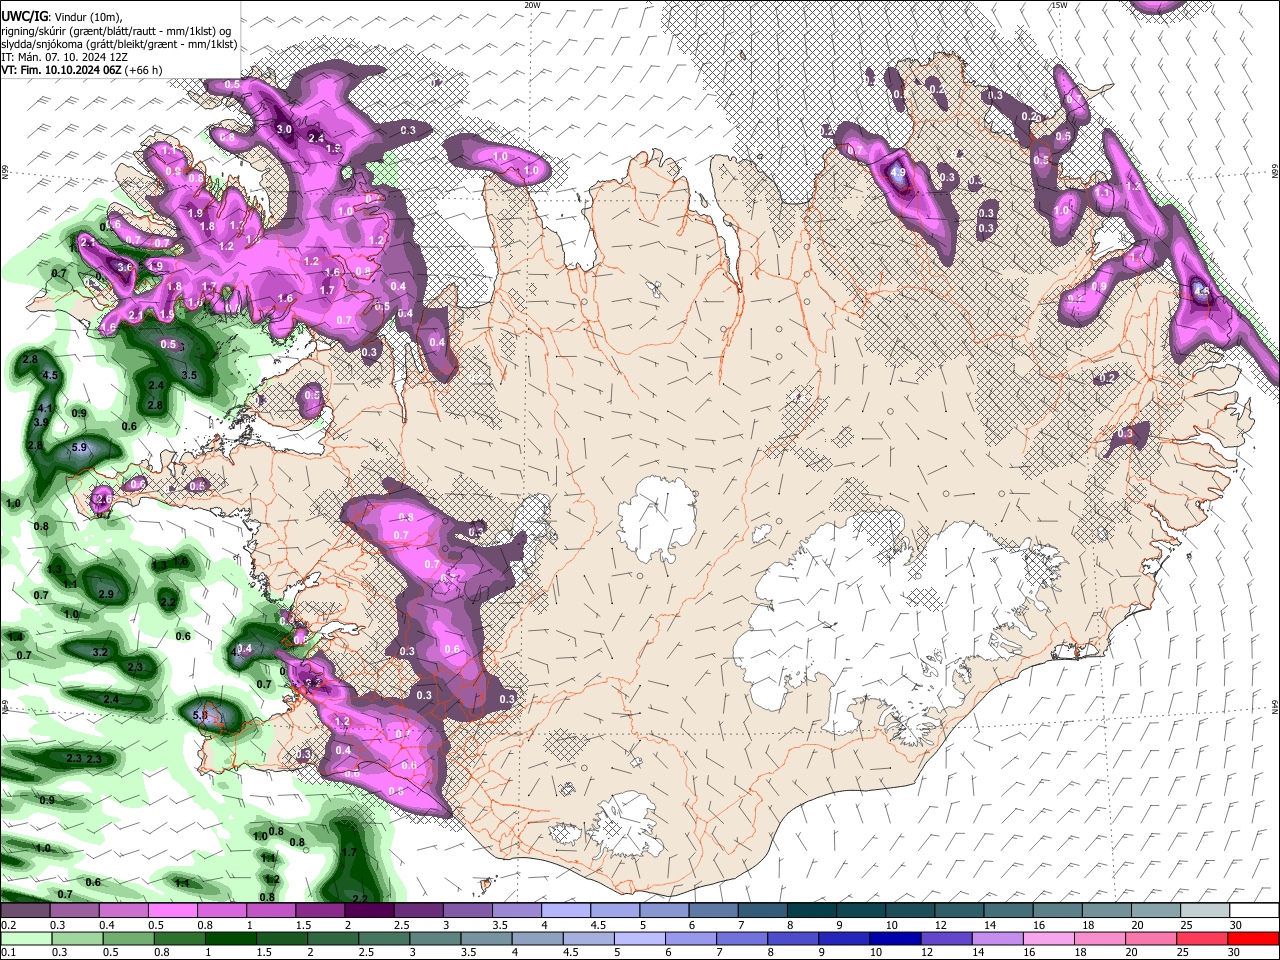Select the 'VT: Fim. 10.10.2024 06Z (+66 h)' line
1280x960 pixels.
click(x=82, y=70)
